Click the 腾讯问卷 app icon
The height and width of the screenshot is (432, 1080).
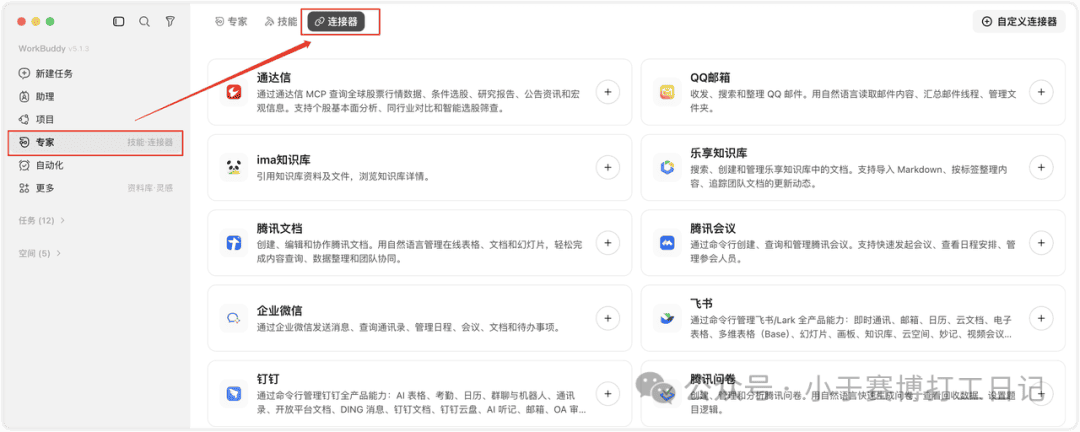[667, 393]
